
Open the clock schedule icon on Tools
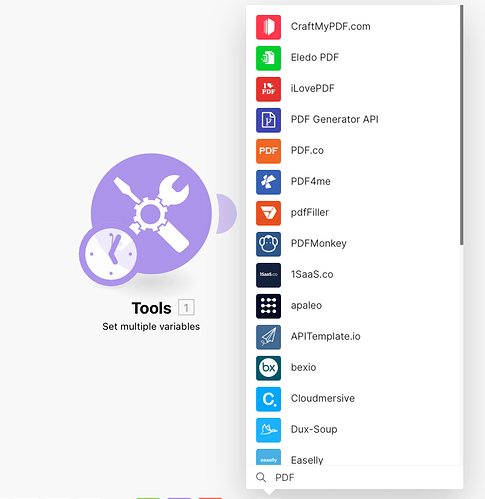[x=111, y=254]
